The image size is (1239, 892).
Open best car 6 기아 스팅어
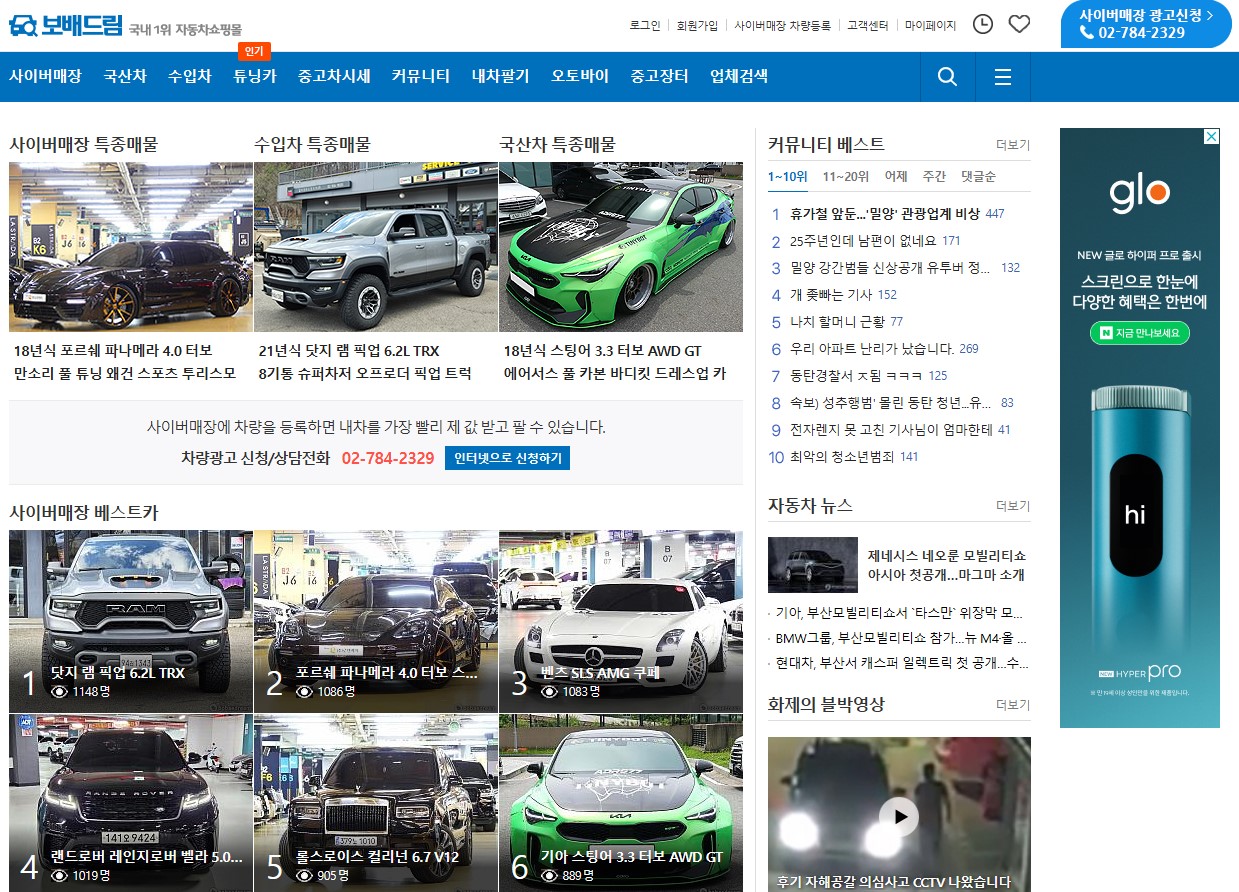pyautogui.click(x=621, y=803)
